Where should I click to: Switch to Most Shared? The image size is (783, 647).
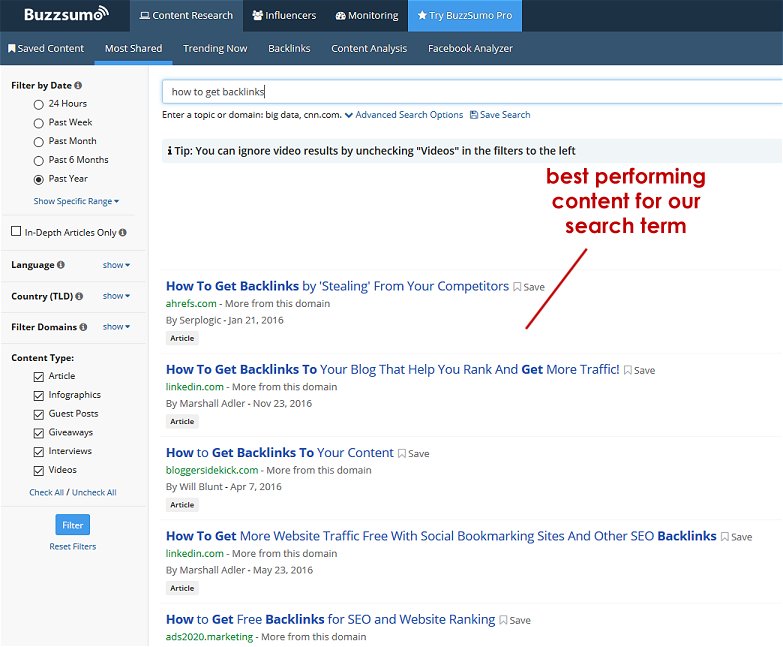click(133, 48)
